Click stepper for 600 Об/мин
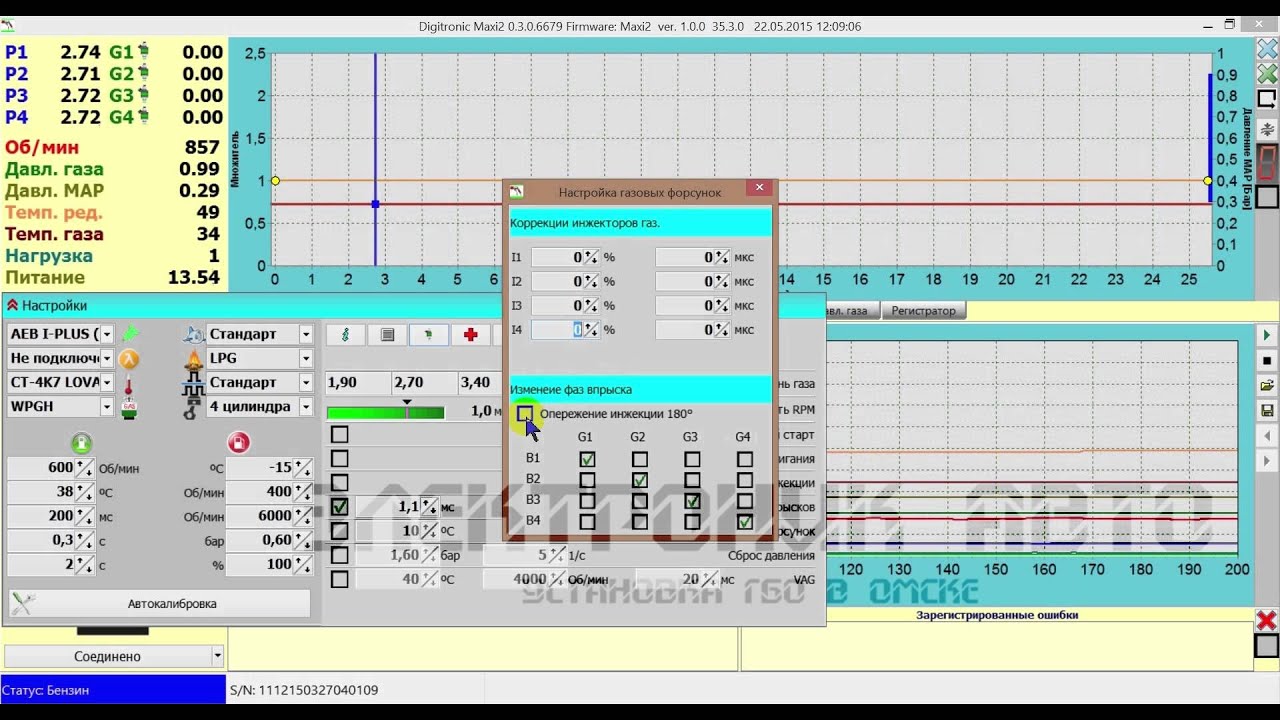Screen dimensions: 1280x720 click(x=84, y=467)
